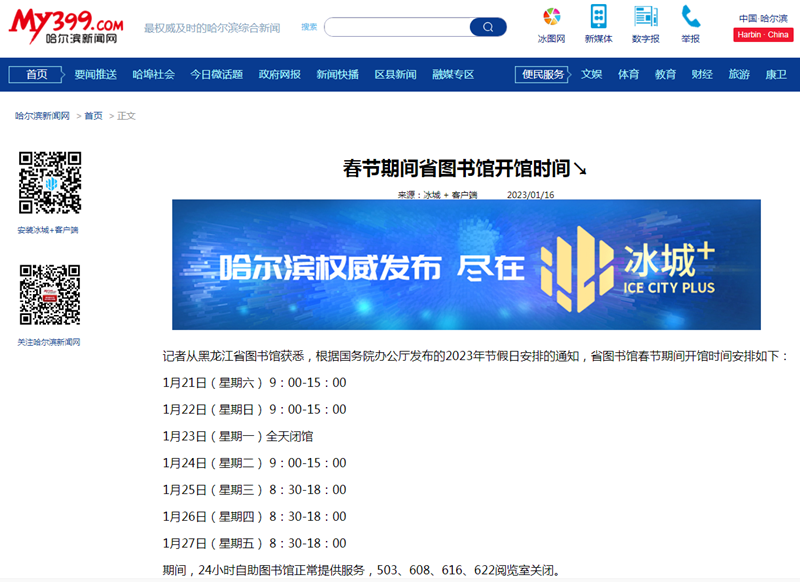Image resolution: width=800 pixels, height=582 pixels.
Task: Open the 新媒体 phone icon
Action: 598,17
